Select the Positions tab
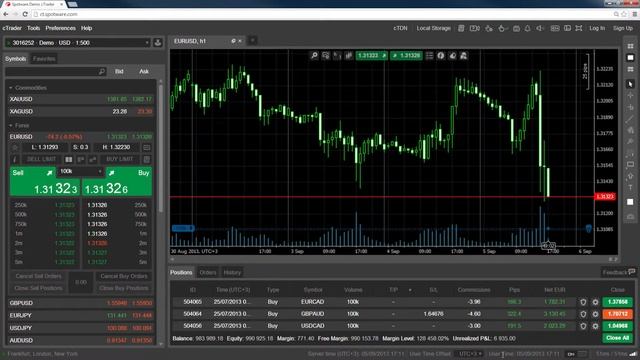This screenshot has height=360, width=640. pos(181,272)
